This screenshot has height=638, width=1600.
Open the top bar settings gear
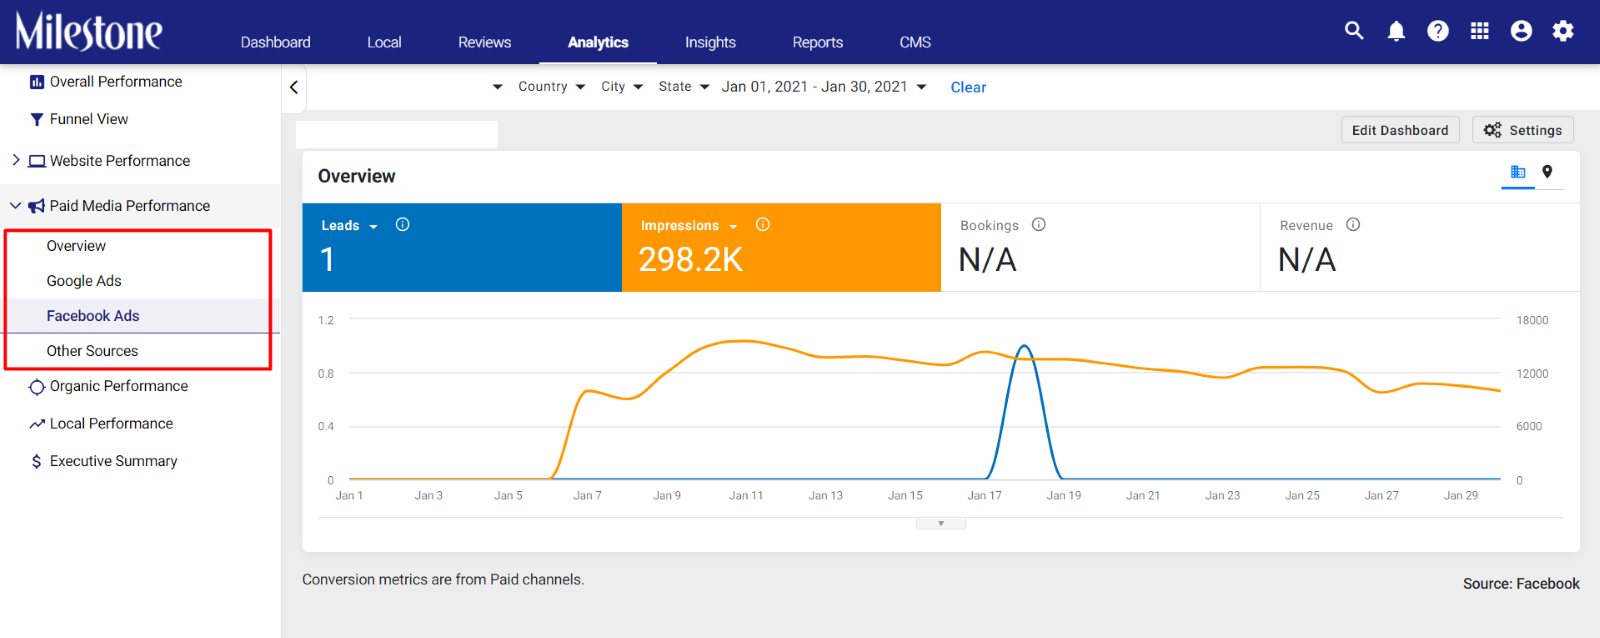1563,31
